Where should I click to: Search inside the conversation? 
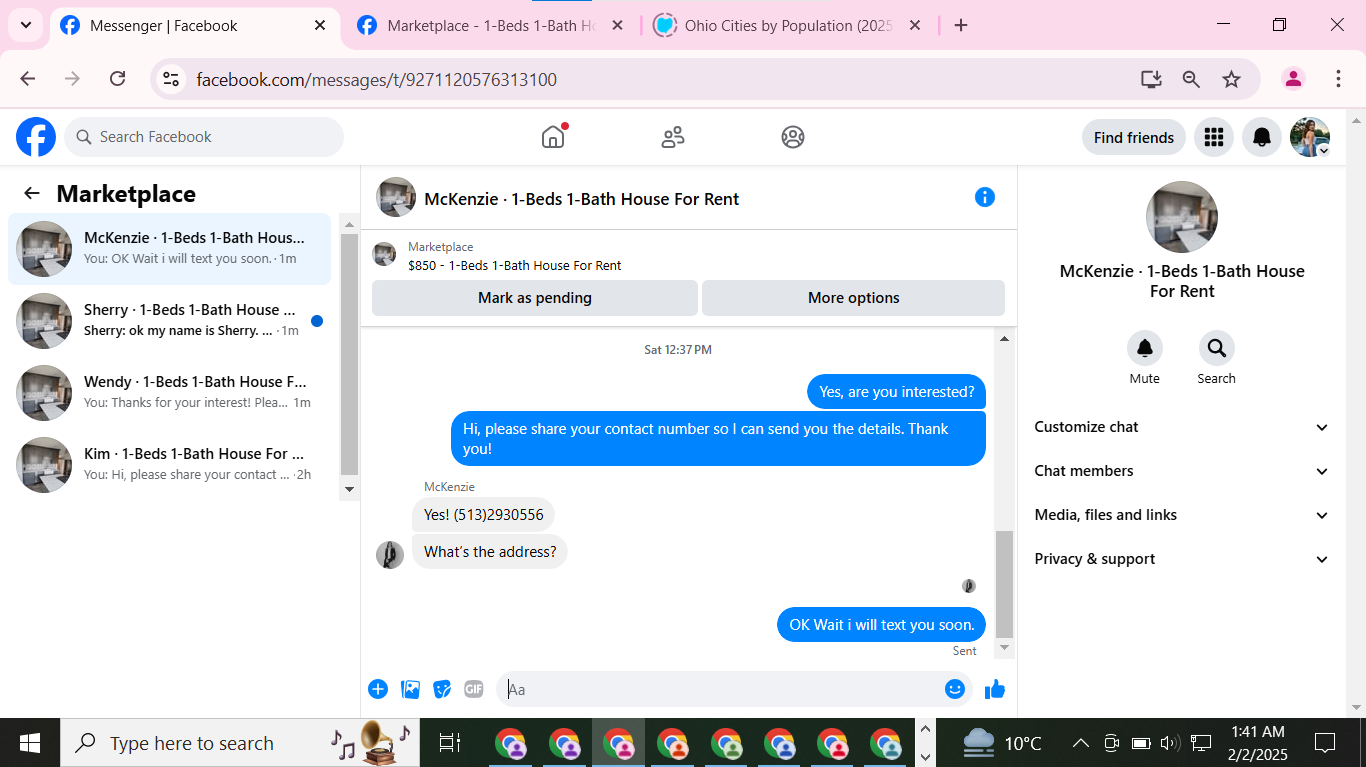tap(1217, 348)
